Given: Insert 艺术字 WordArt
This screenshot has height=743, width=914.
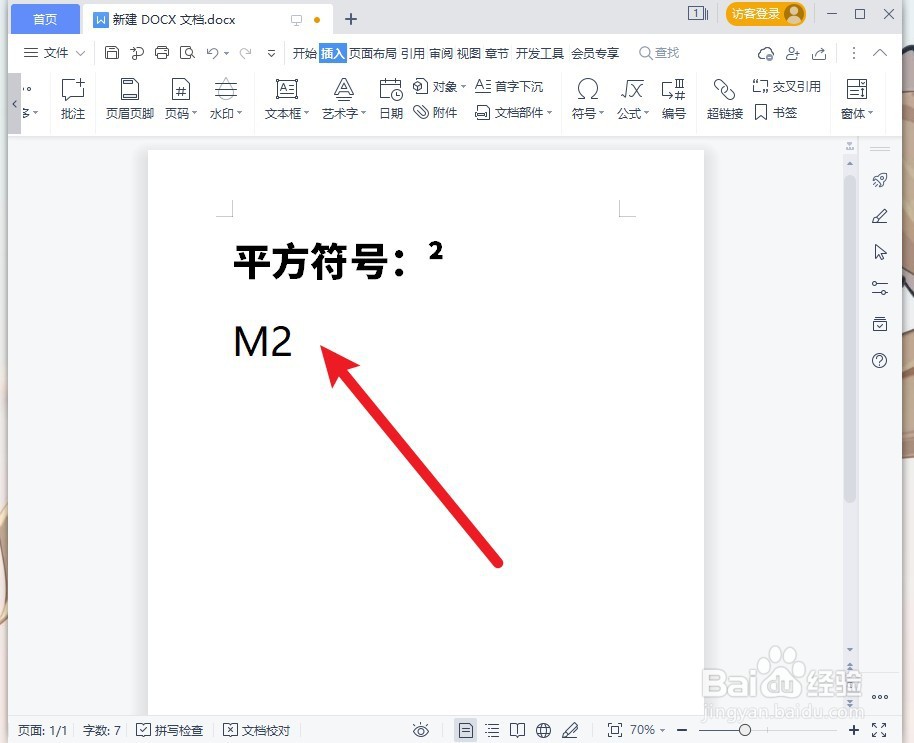Looking at the screenshot, I should point(341,99).
